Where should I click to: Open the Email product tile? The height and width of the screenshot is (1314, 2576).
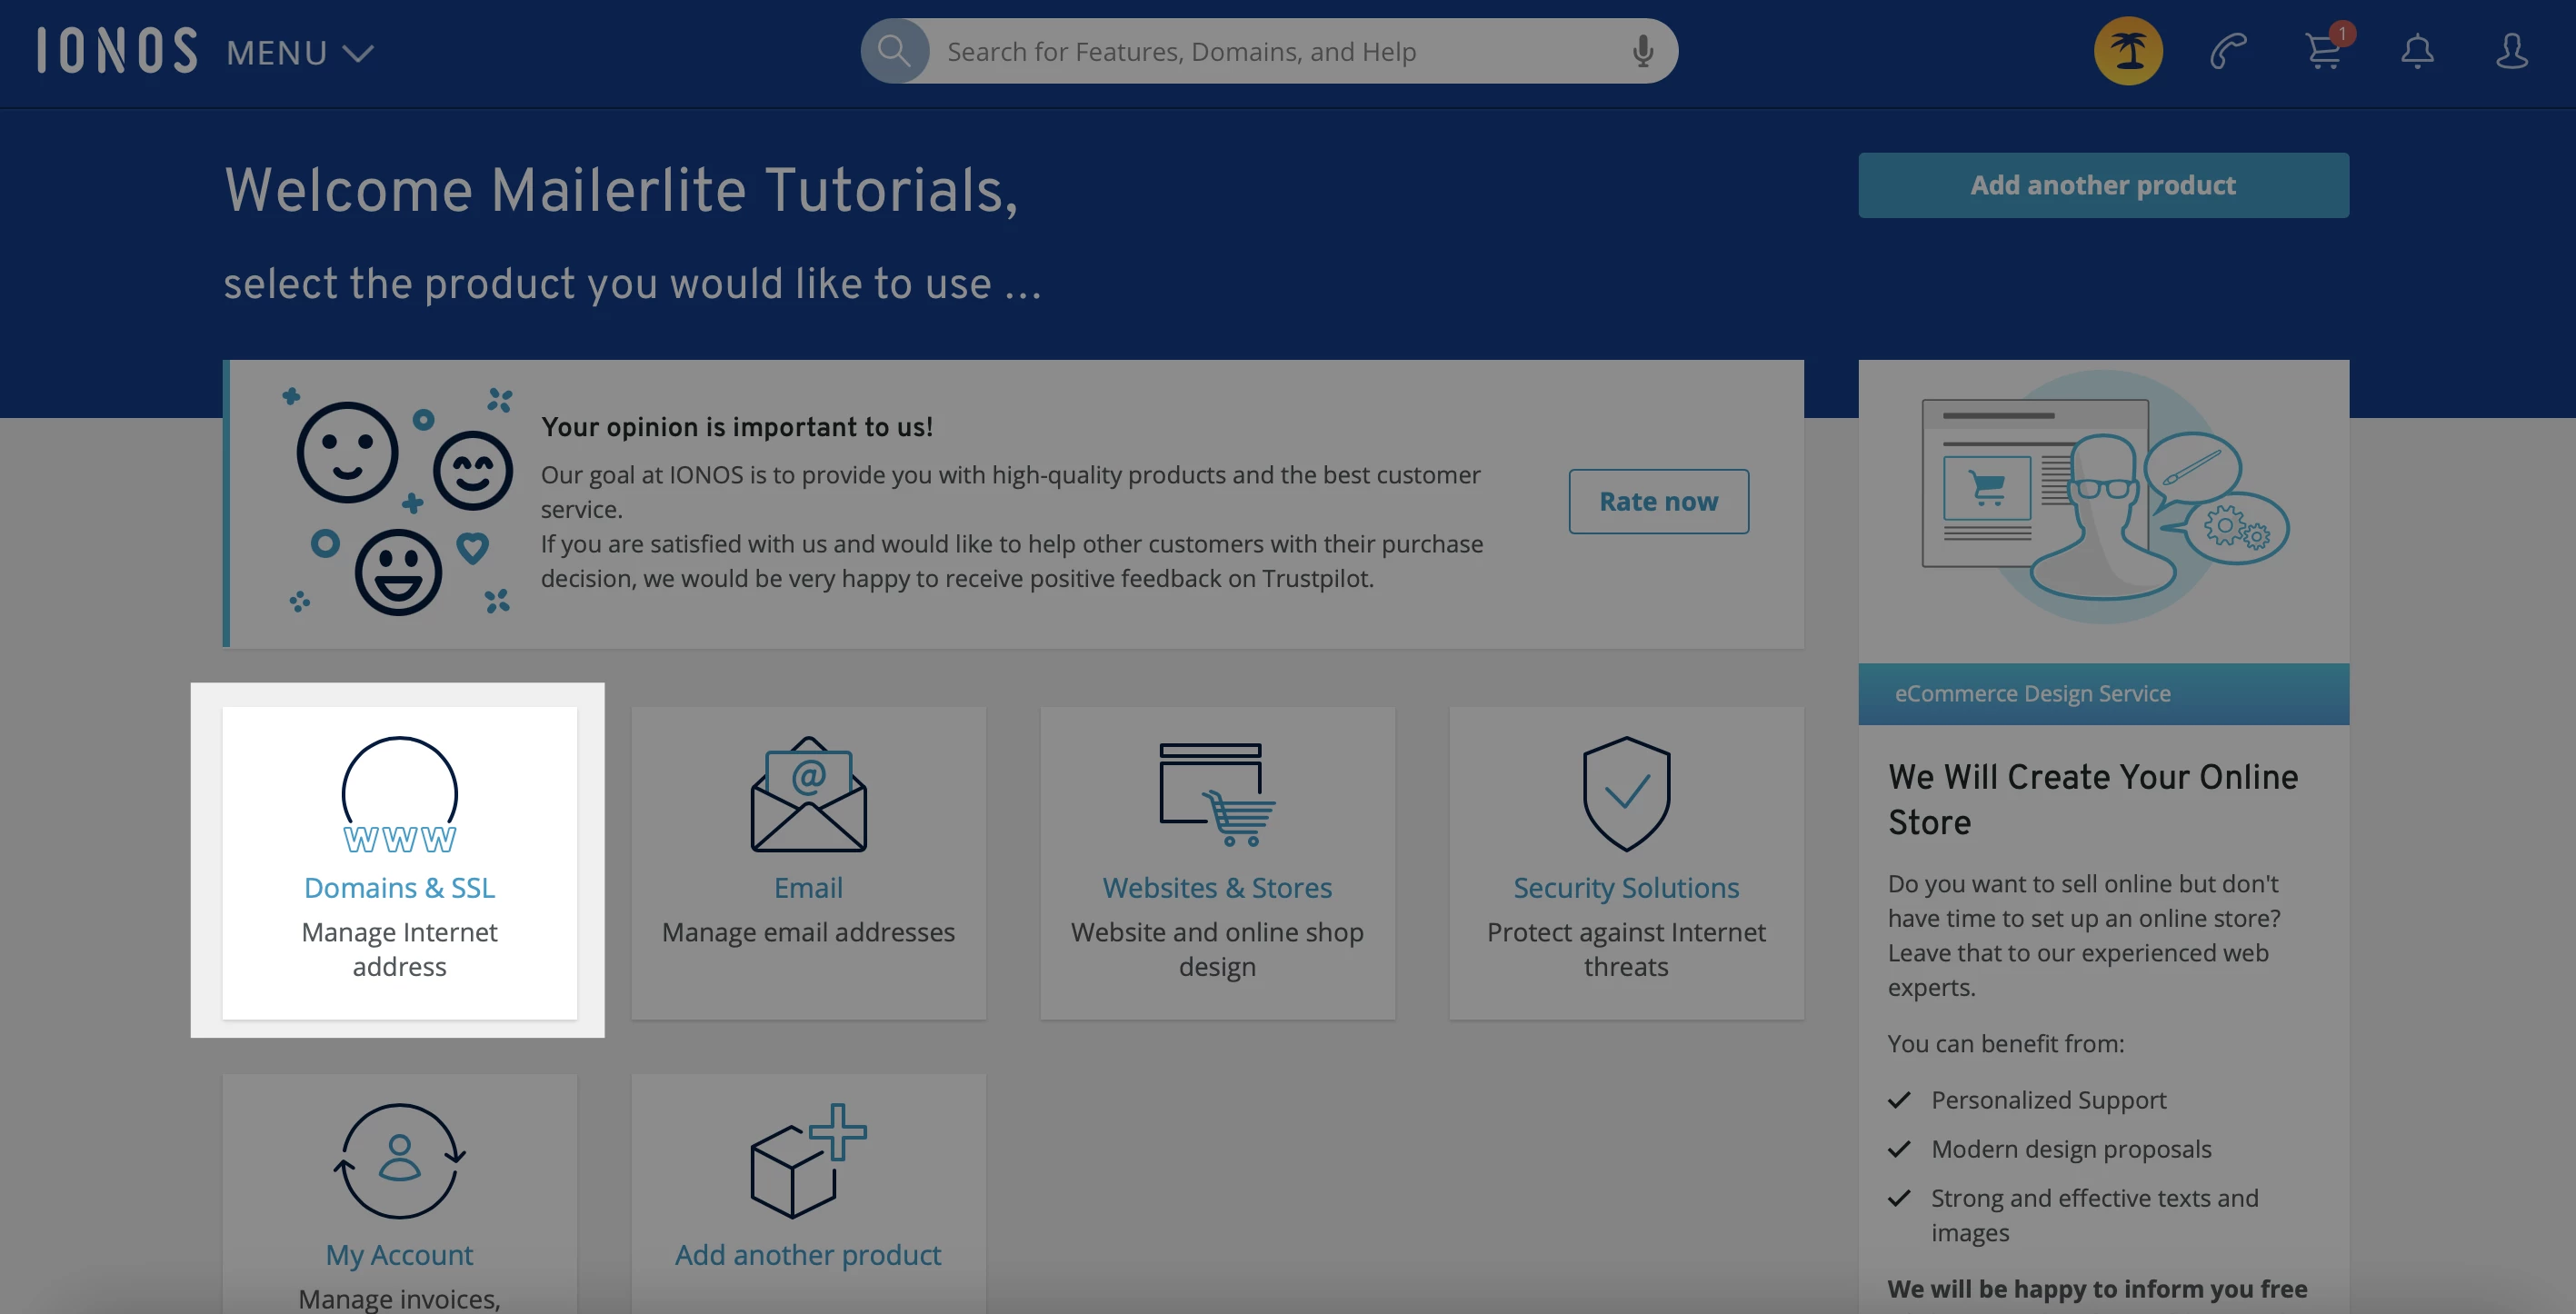click(x=808, y=862)
